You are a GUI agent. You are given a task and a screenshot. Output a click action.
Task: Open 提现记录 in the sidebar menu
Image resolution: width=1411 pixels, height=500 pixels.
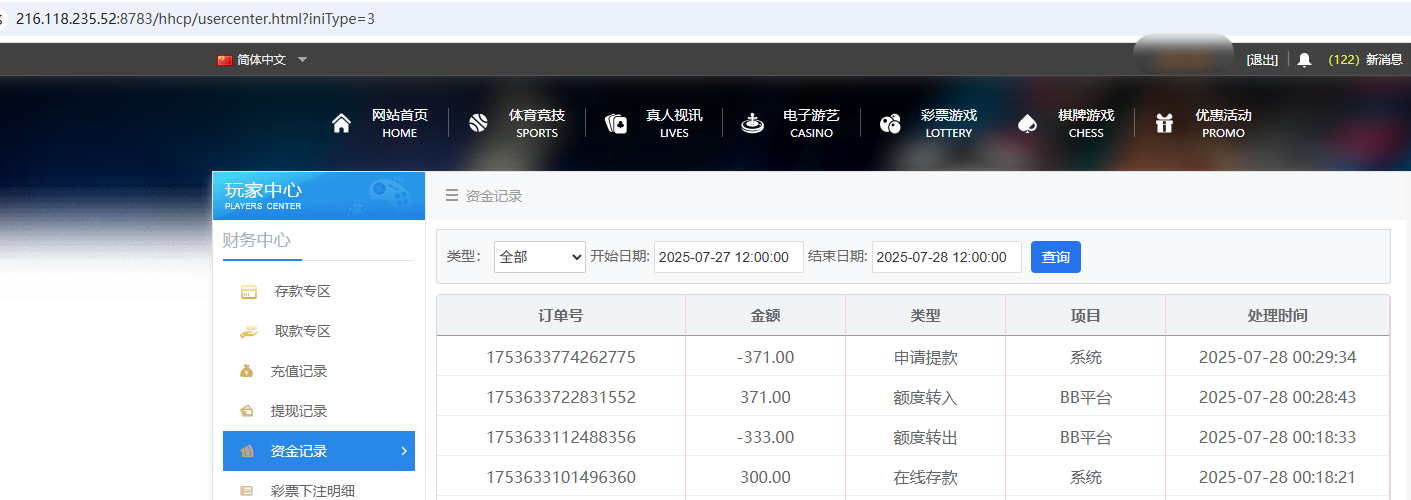point(298,411)
